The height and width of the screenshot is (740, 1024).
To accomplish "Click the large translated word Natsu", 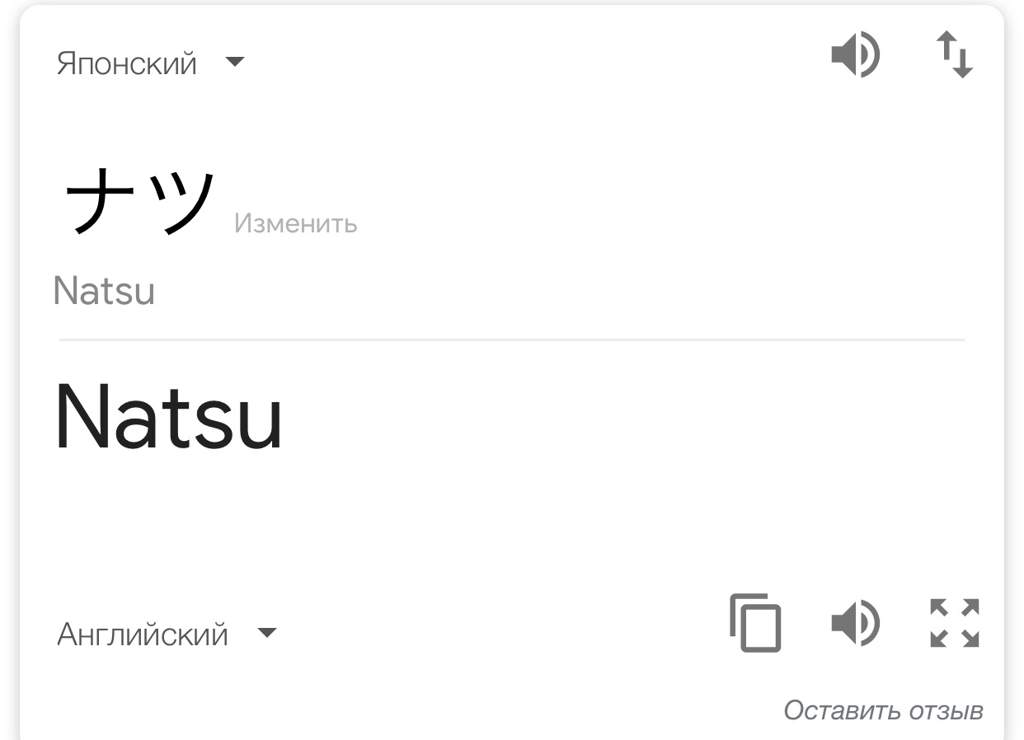I will (x=169, y=417).
